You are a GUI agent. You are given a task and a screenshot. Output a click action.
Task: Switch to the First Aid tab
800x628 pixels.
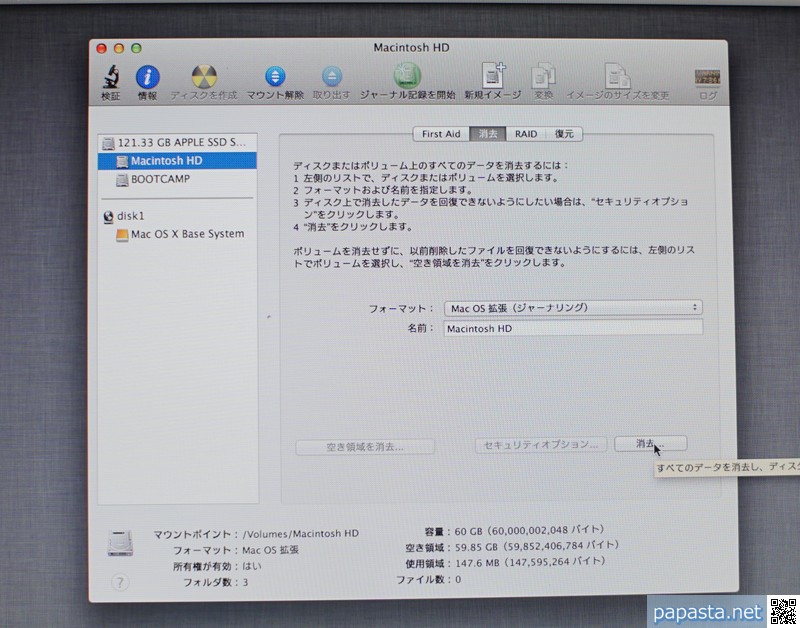441,134
